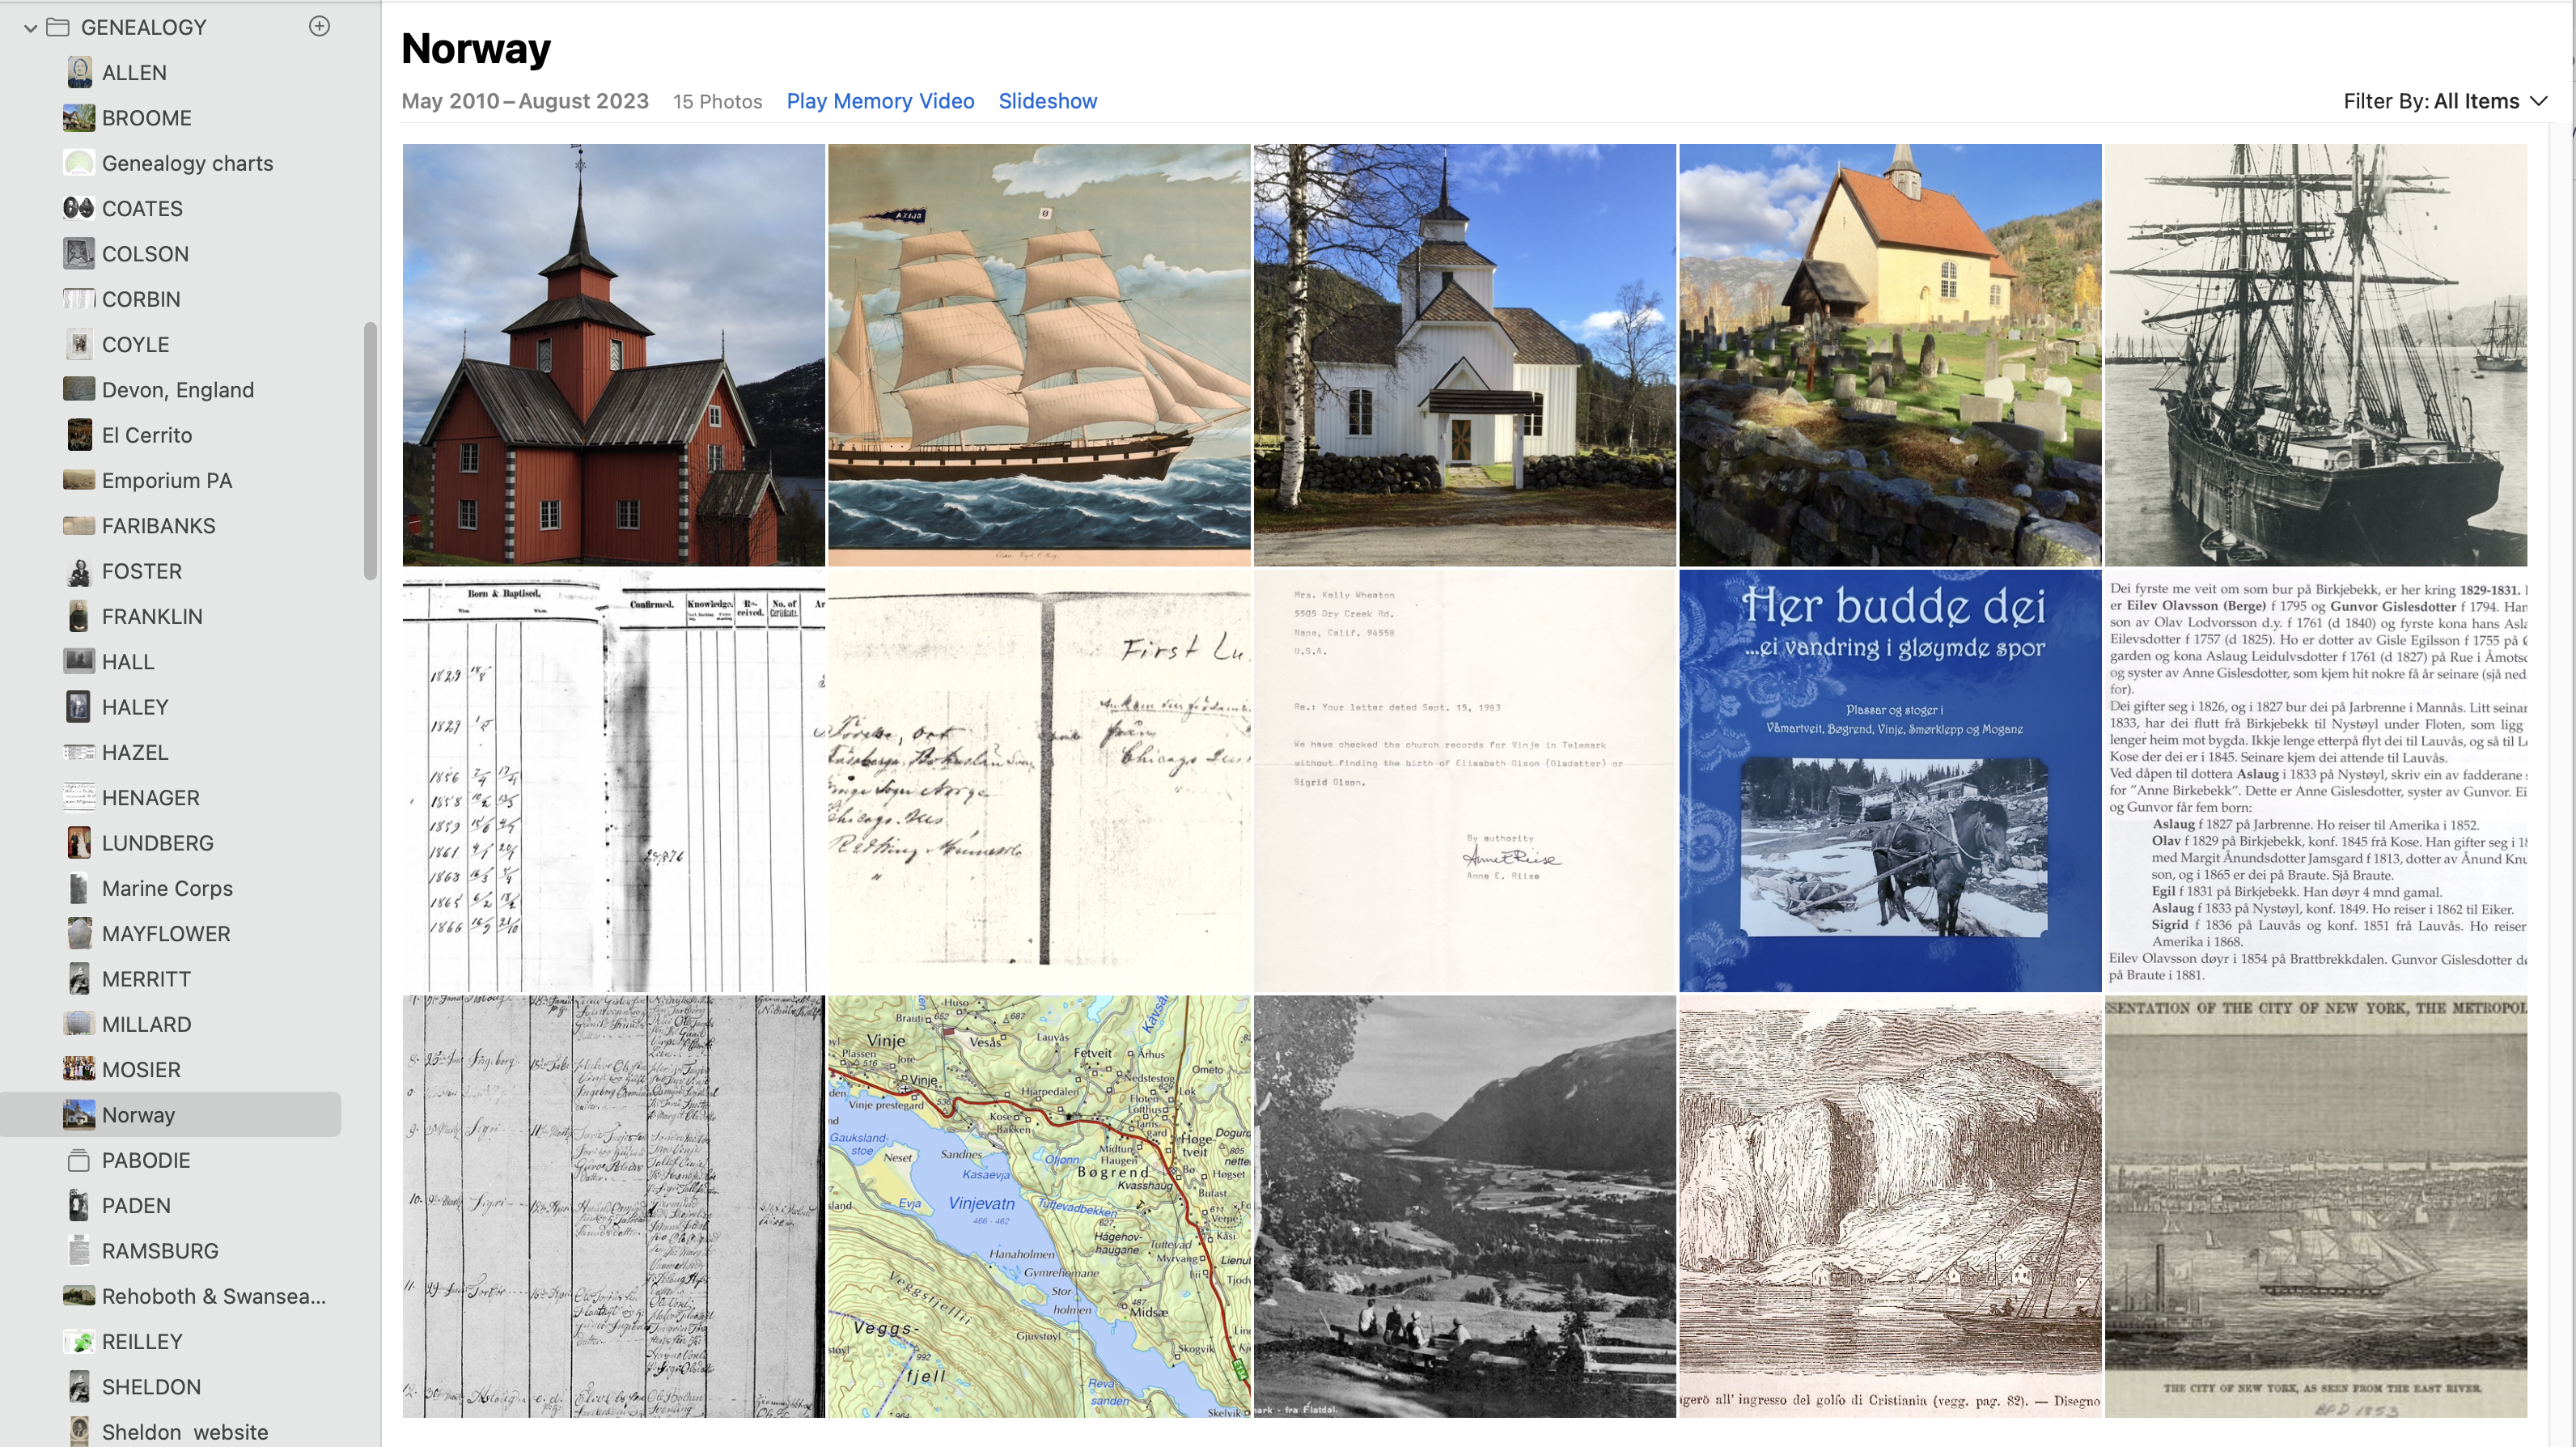Open the MAYFLOWER album icon
Image resolution: width=2576 pixels, height=1447 pixels.
tap(79, 933)
